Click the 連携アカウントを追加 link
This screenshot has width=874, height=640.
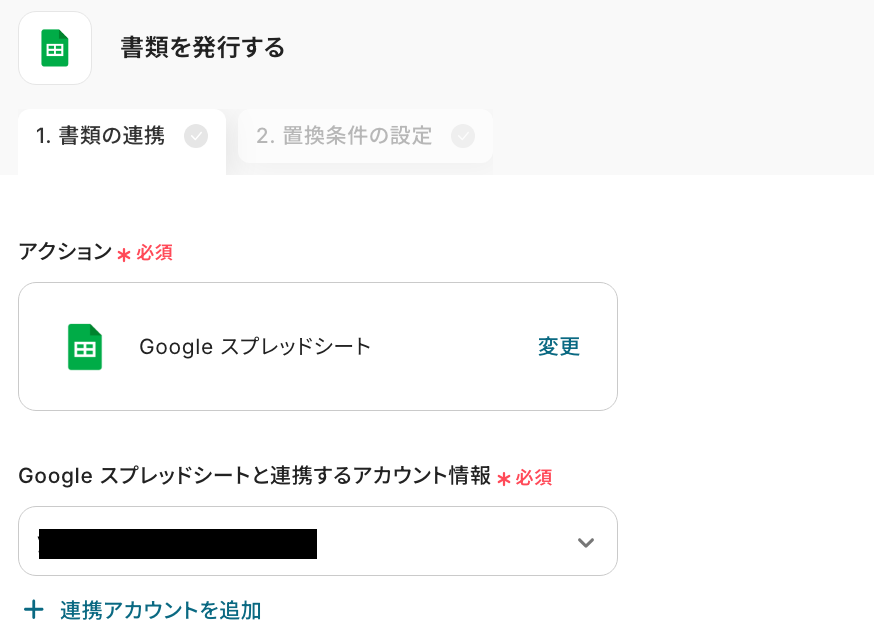tap(160, 610)
